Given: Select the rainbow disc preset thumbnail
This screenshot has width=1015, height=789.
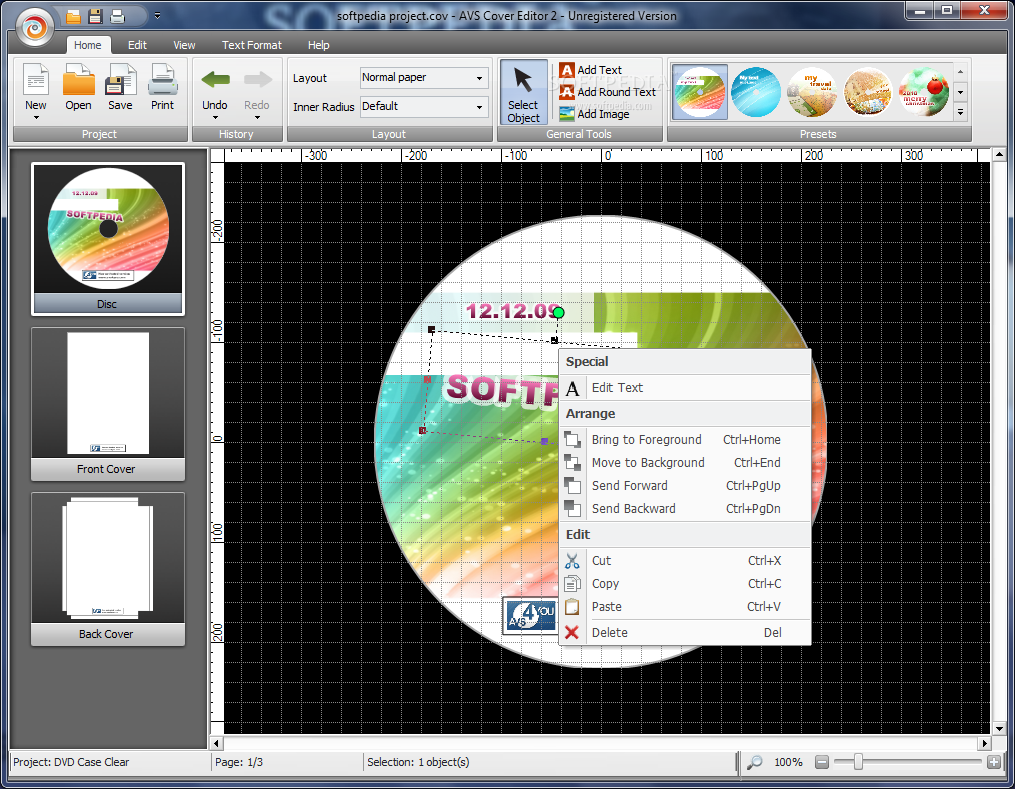Looking at the screenshot, I should 700,92.
